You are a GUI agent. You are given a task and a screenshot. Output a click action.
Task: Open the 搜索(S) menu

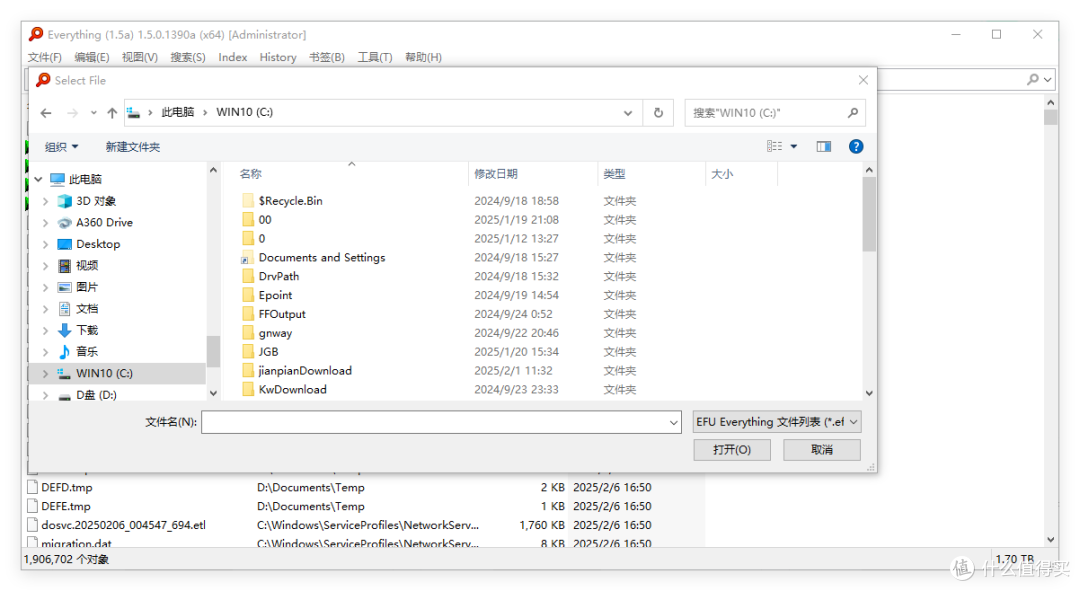click(x=188, y=57)
